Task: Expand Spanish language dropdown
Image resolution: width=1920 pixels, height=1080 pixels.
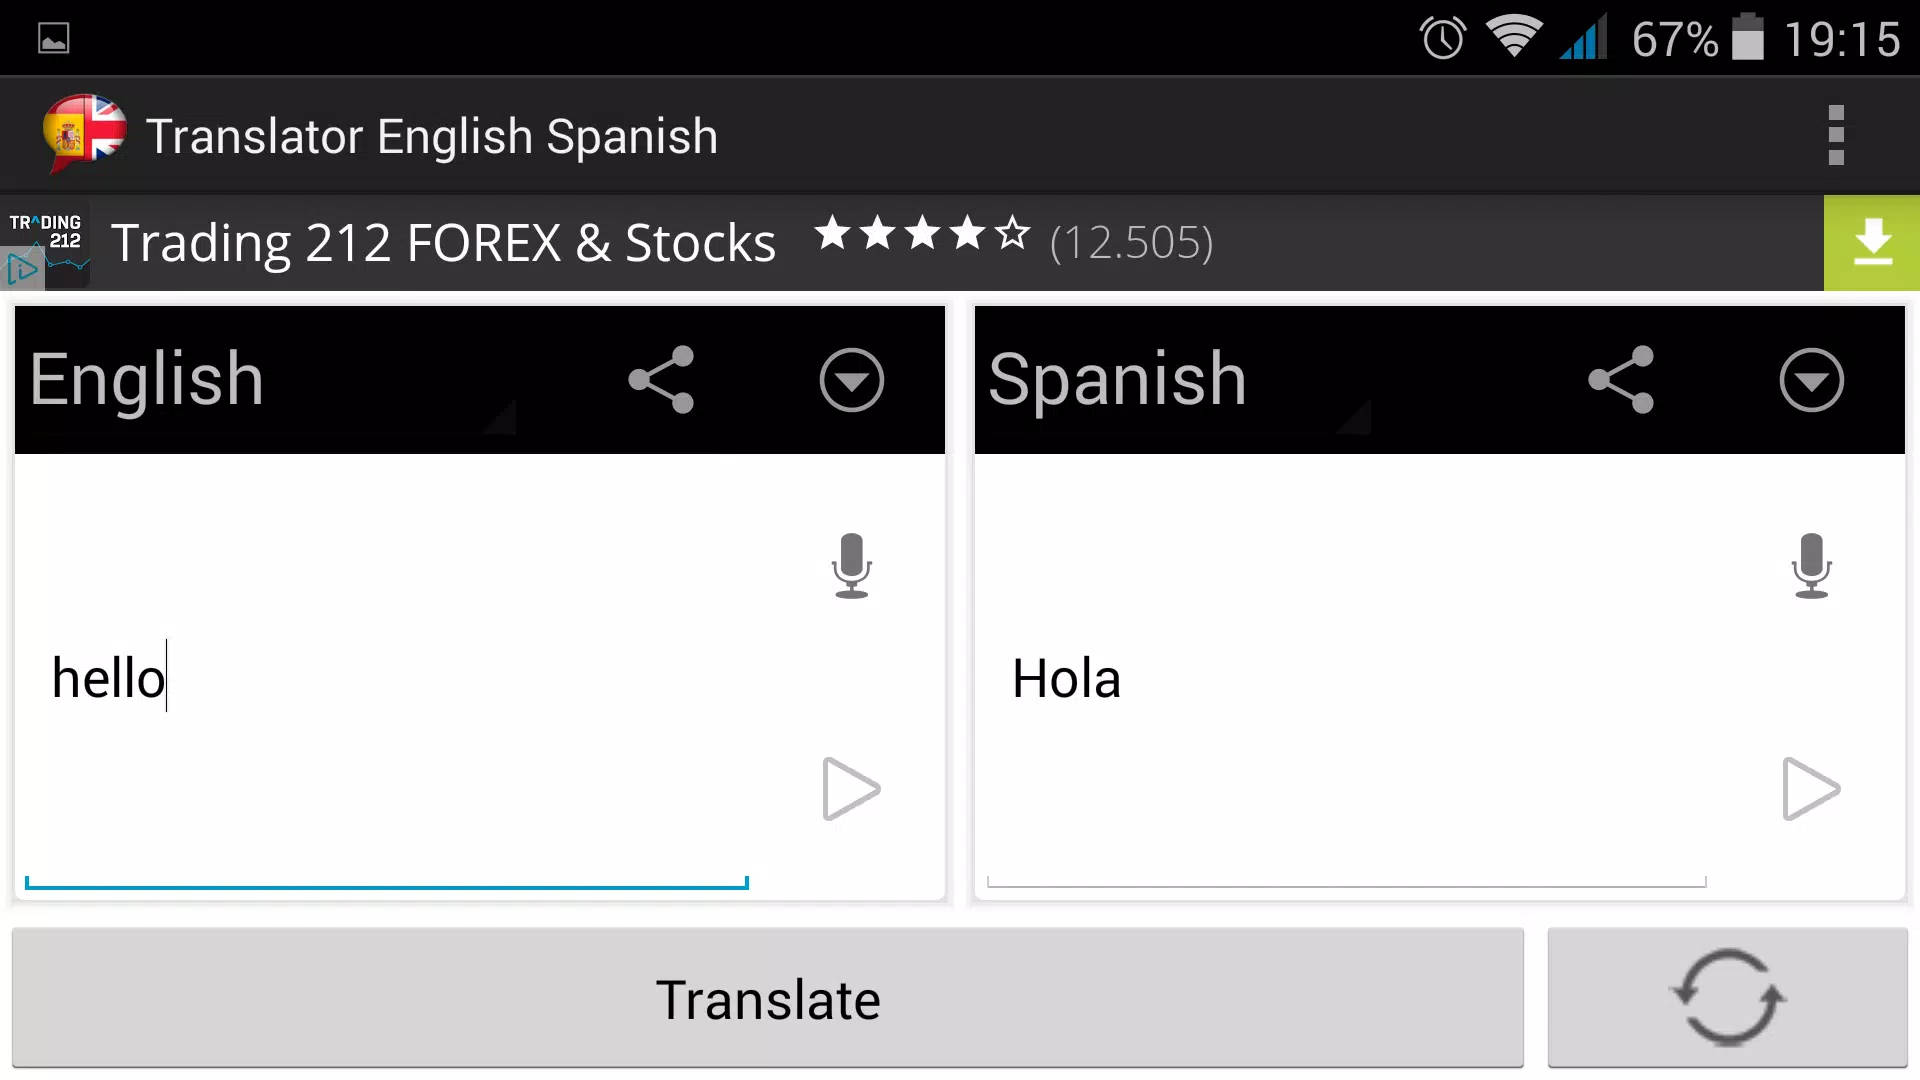Action: point(1813,380)
